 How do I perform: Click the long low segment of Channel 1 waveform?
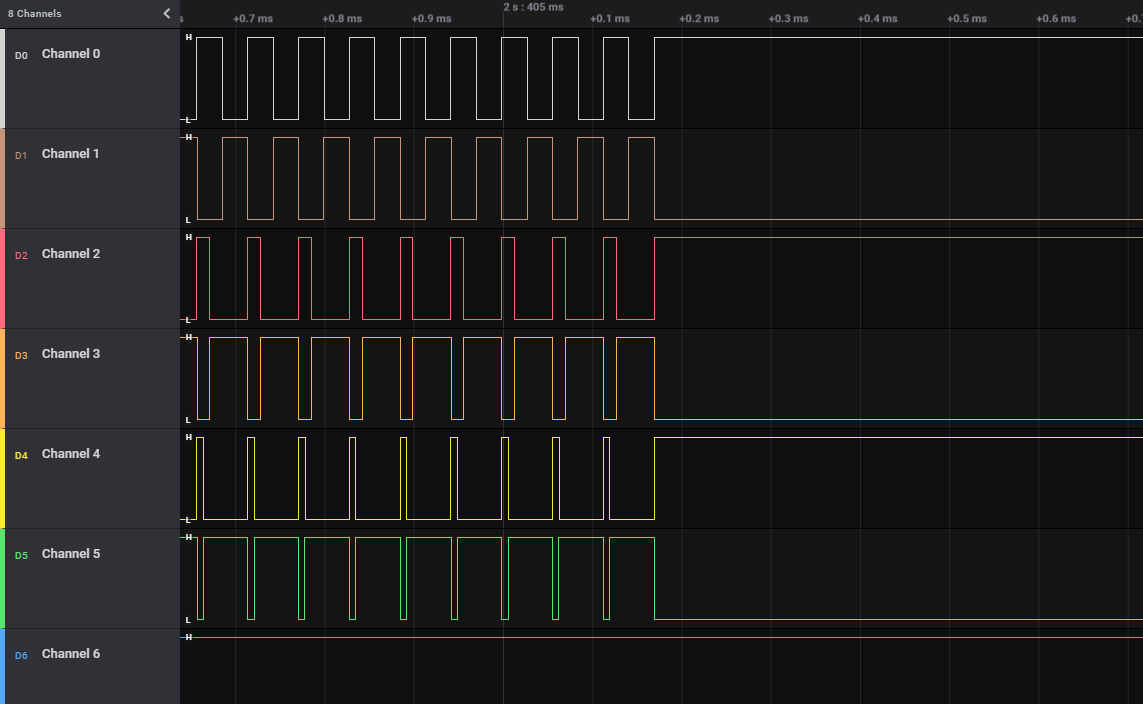pos(899,219)
